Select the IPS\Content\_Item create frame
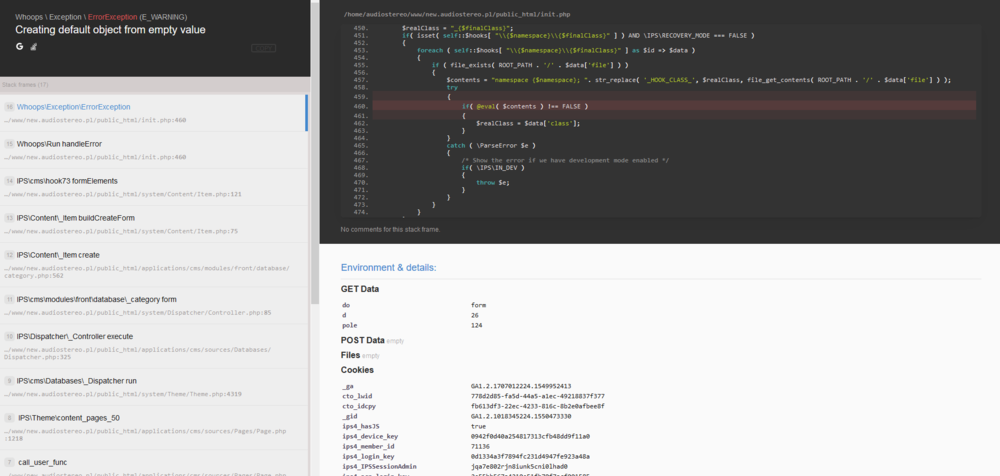 pyautogui.click(x=58, y=255)
